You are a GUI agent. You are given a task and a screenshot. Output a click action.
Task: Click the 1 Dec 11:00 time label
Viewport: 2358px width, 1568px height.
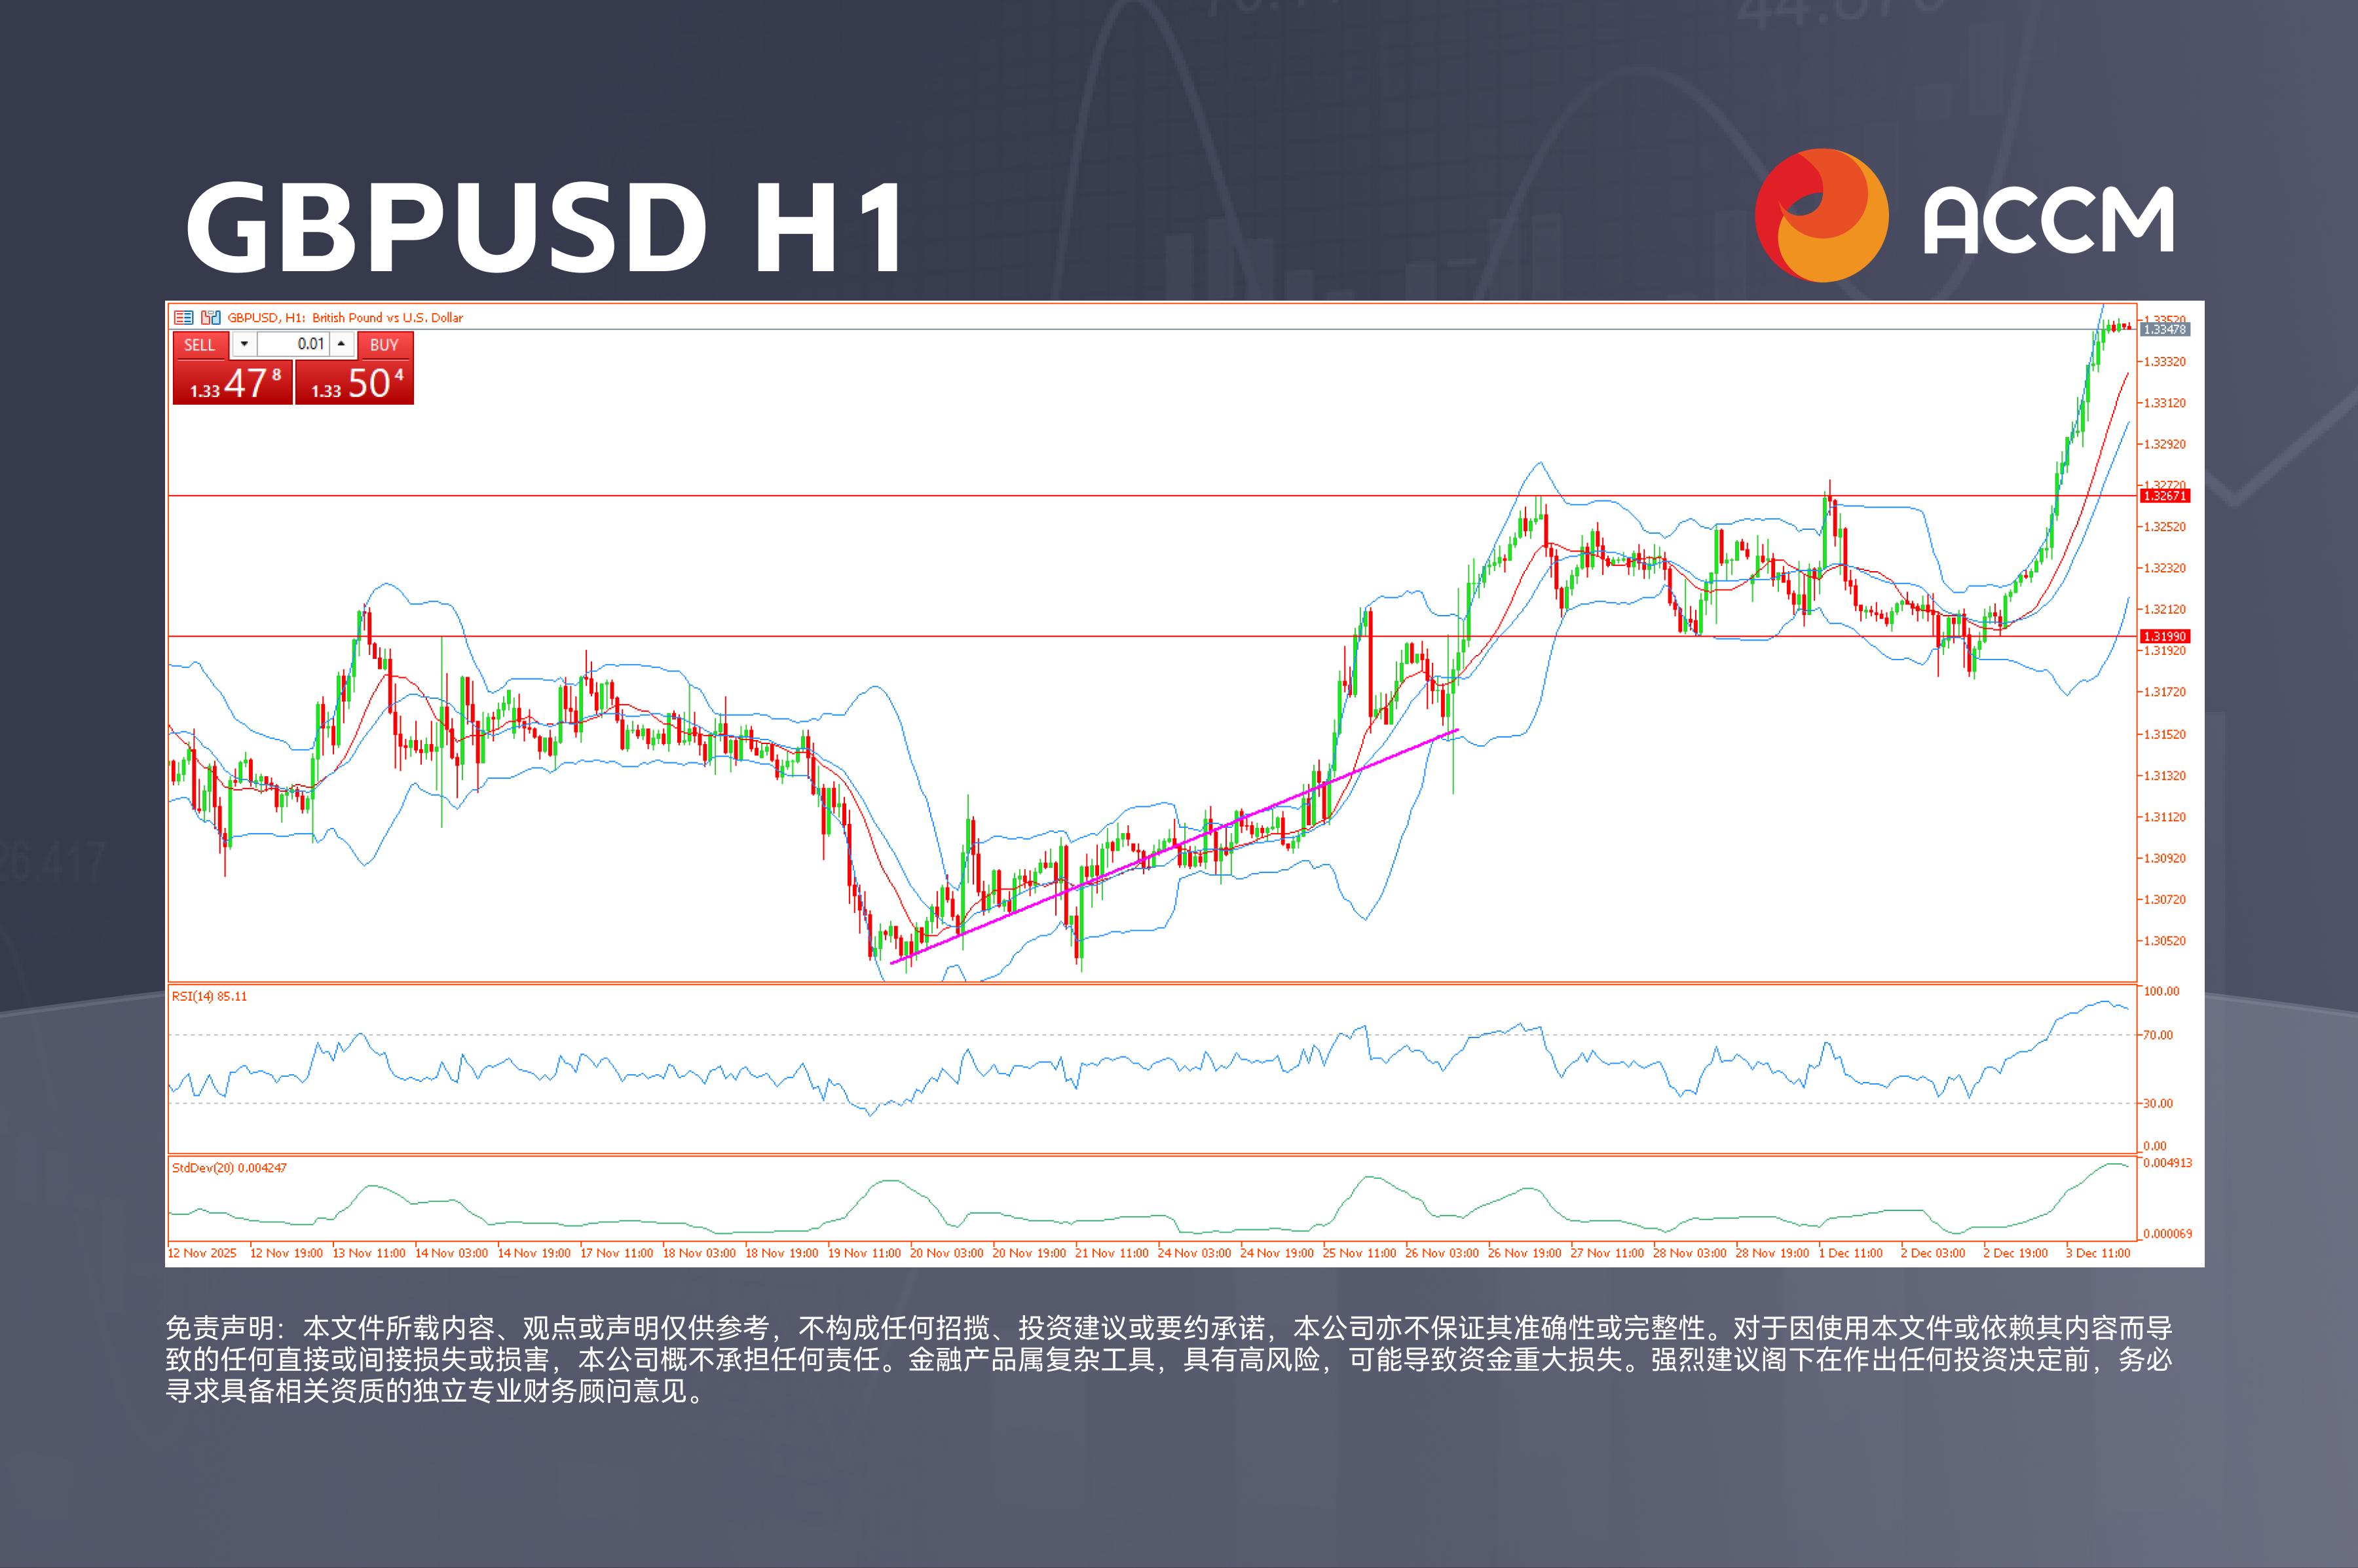click(1851, 1253)
